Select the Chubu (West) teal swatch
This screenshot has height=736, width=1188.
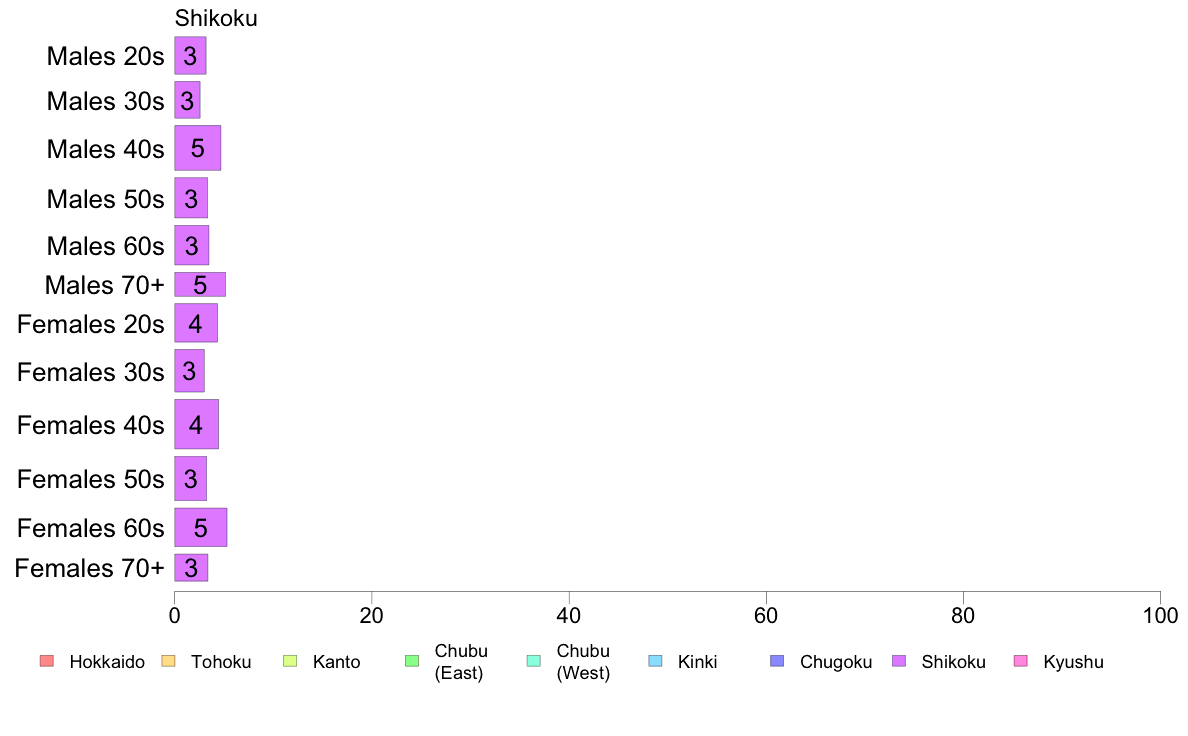(533, 661)
